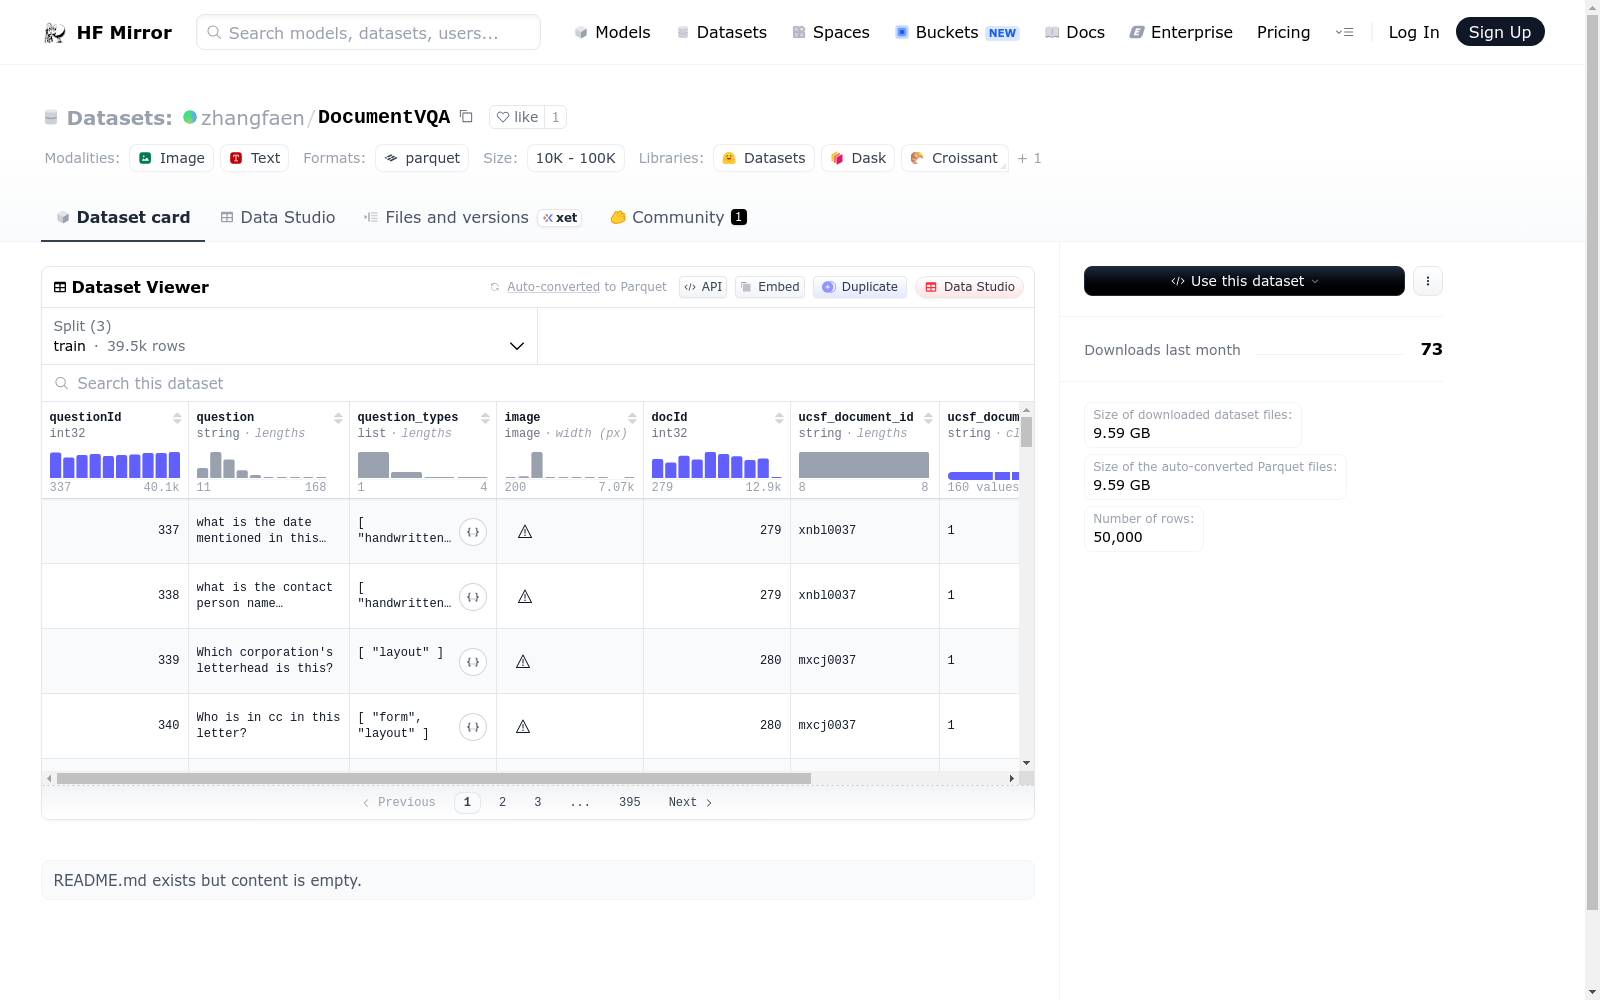Open the Pricing page
This screenshot has height=1000, width=1600.
tap(1283, 33)
